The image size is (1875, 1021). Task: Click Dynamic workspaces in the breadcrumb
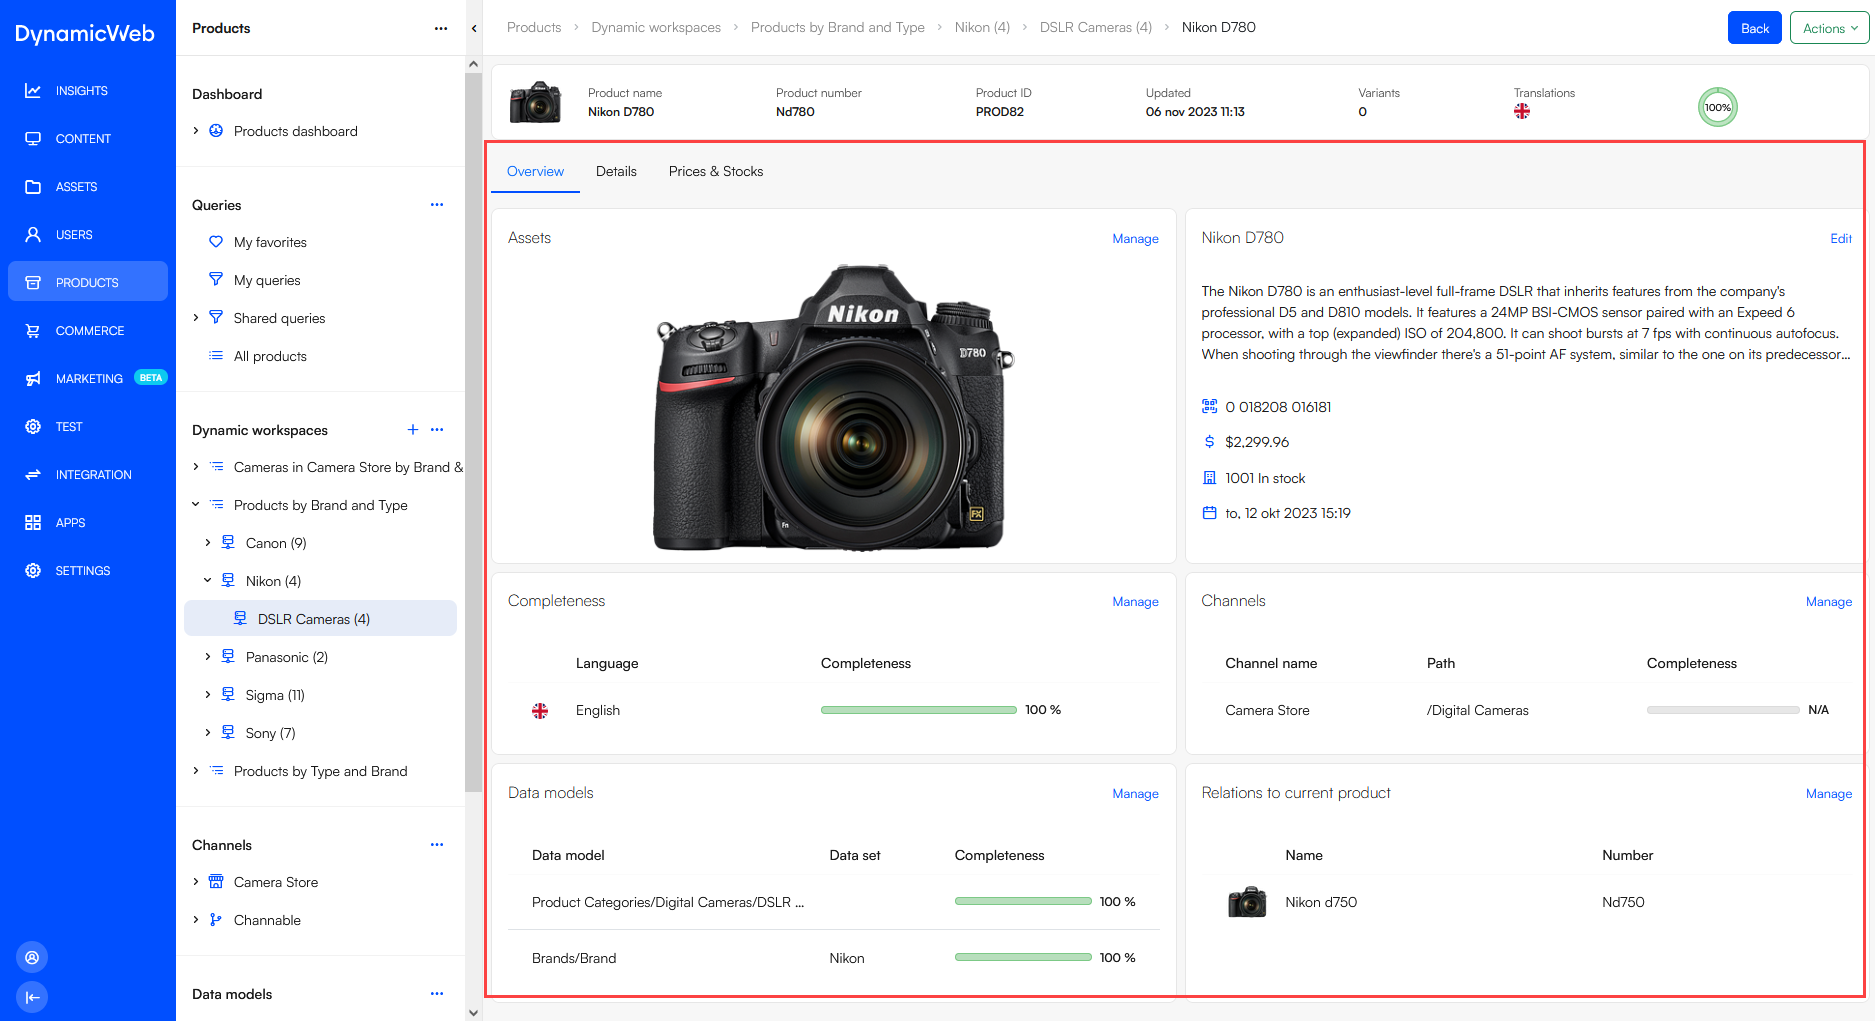656,28
